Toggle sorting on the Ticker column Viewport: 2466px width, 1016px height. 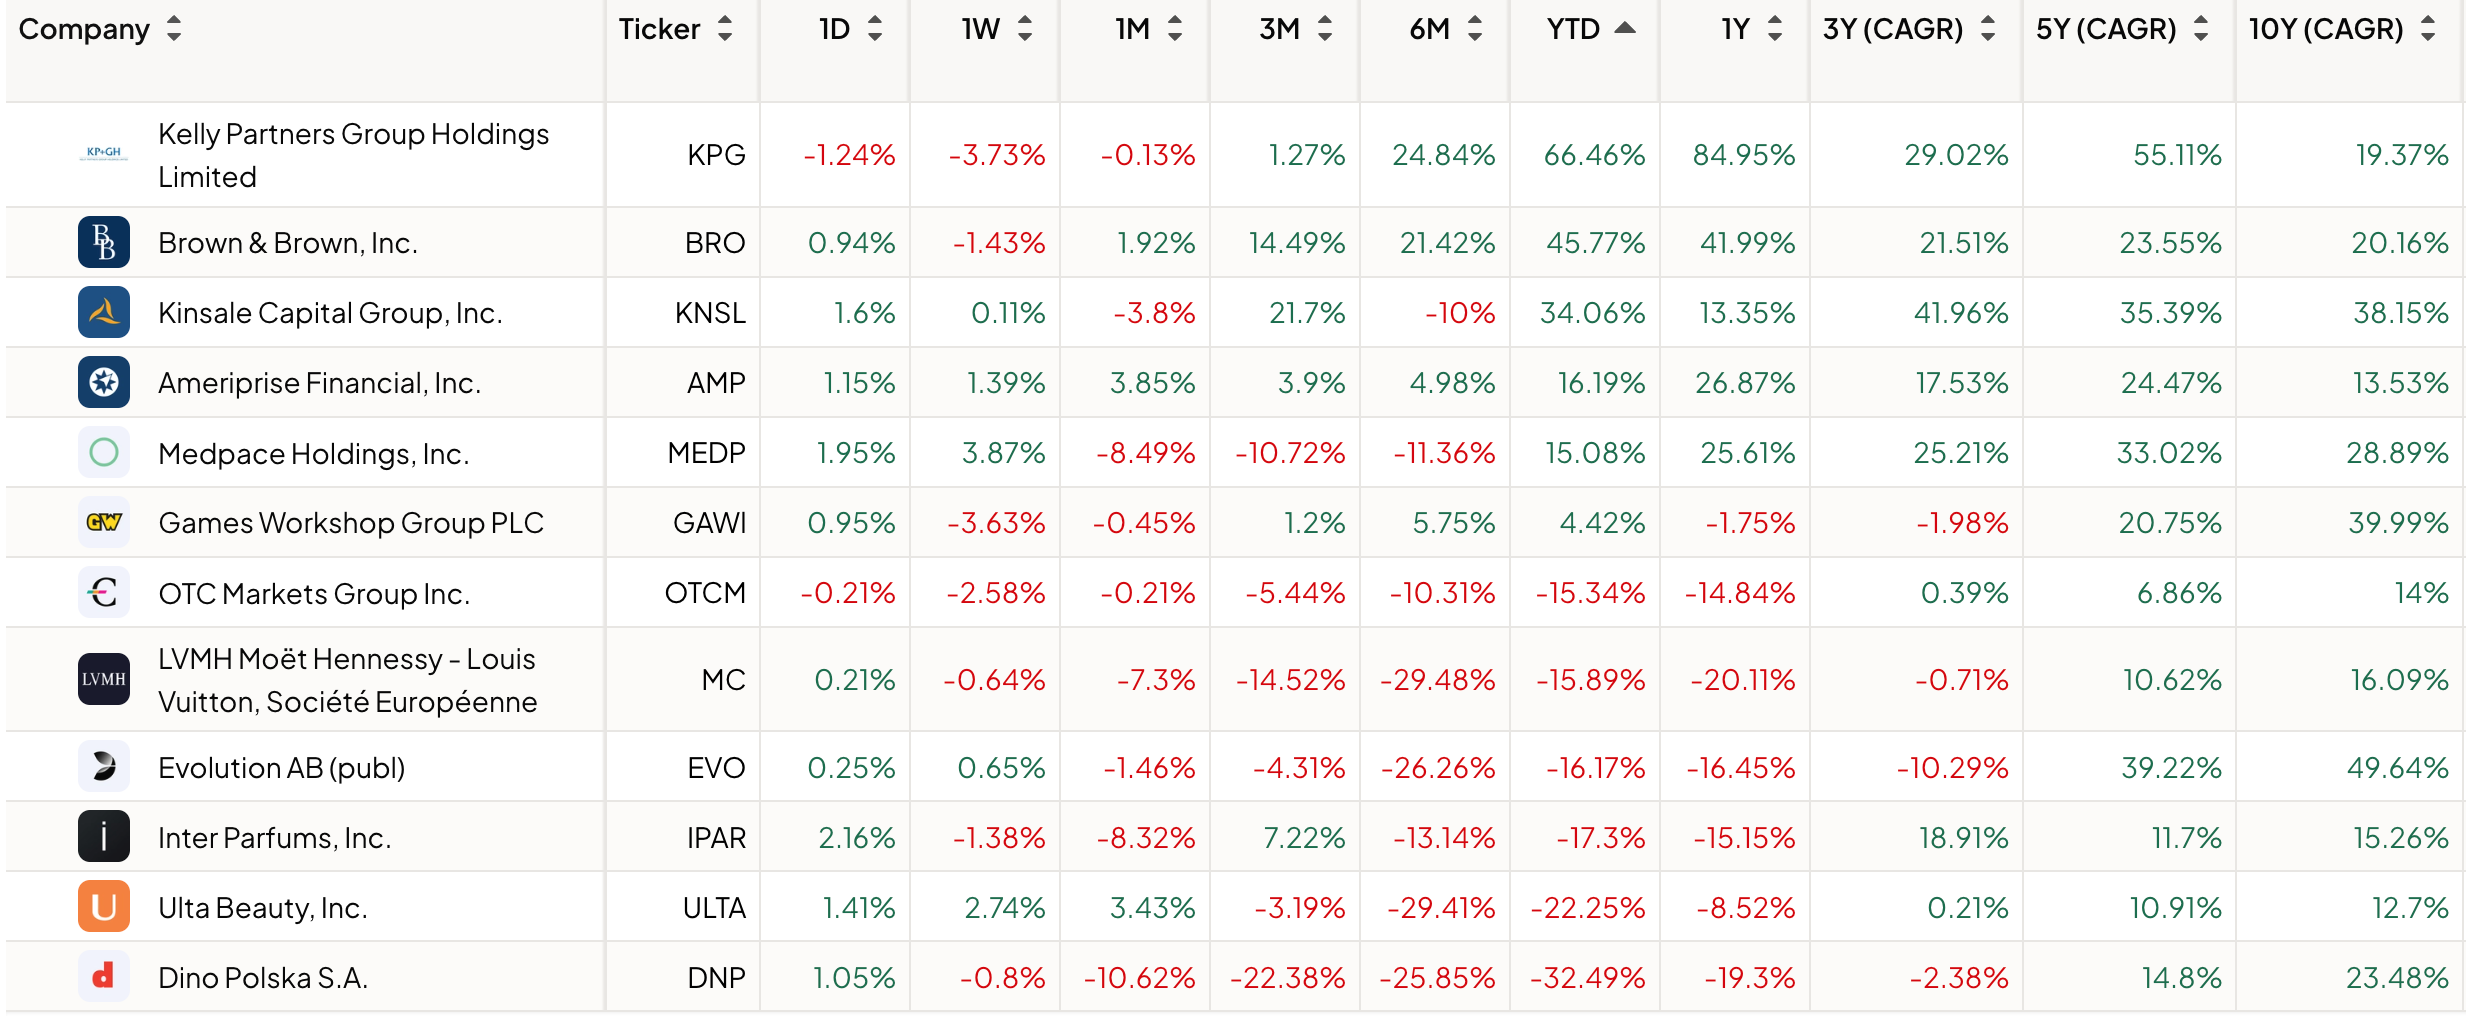coord(724,28)
